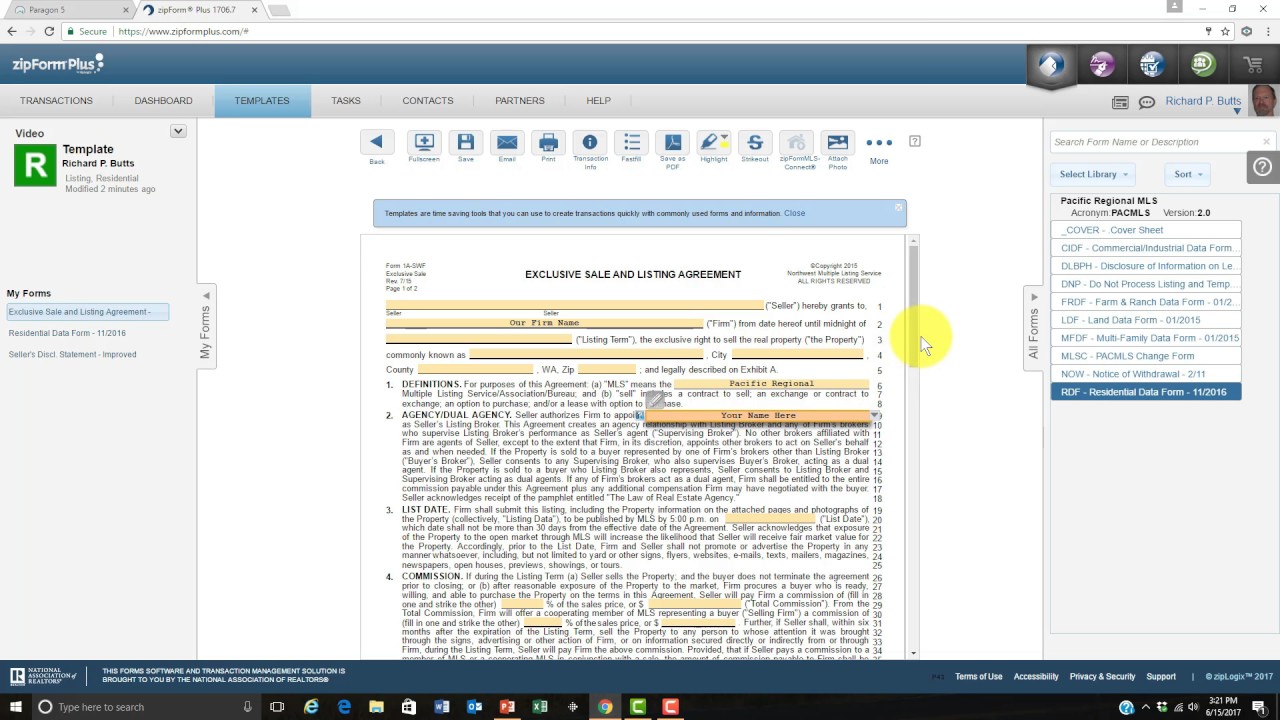Open Exclusive Sale and Listing Agreement form

click(x=88, y=312)
